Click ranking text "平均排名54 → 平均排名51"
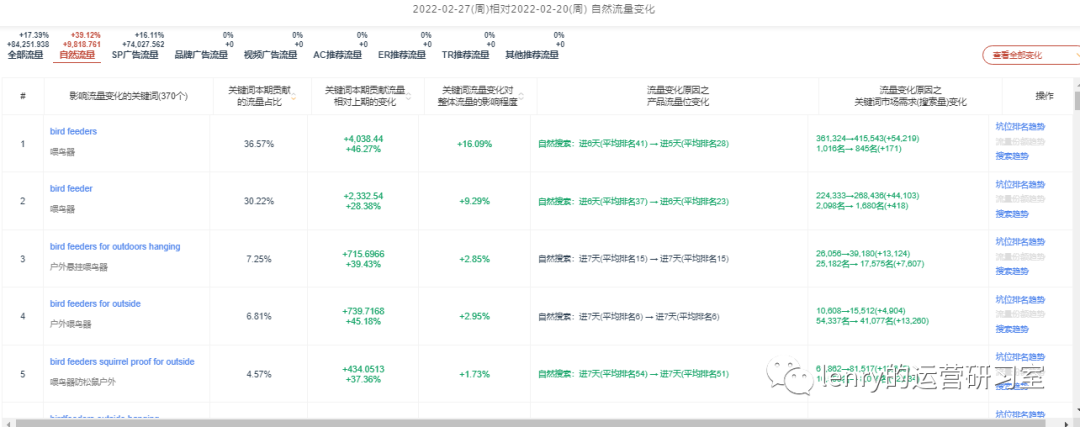Screen dimensions: 1080x427 (632, 375)
